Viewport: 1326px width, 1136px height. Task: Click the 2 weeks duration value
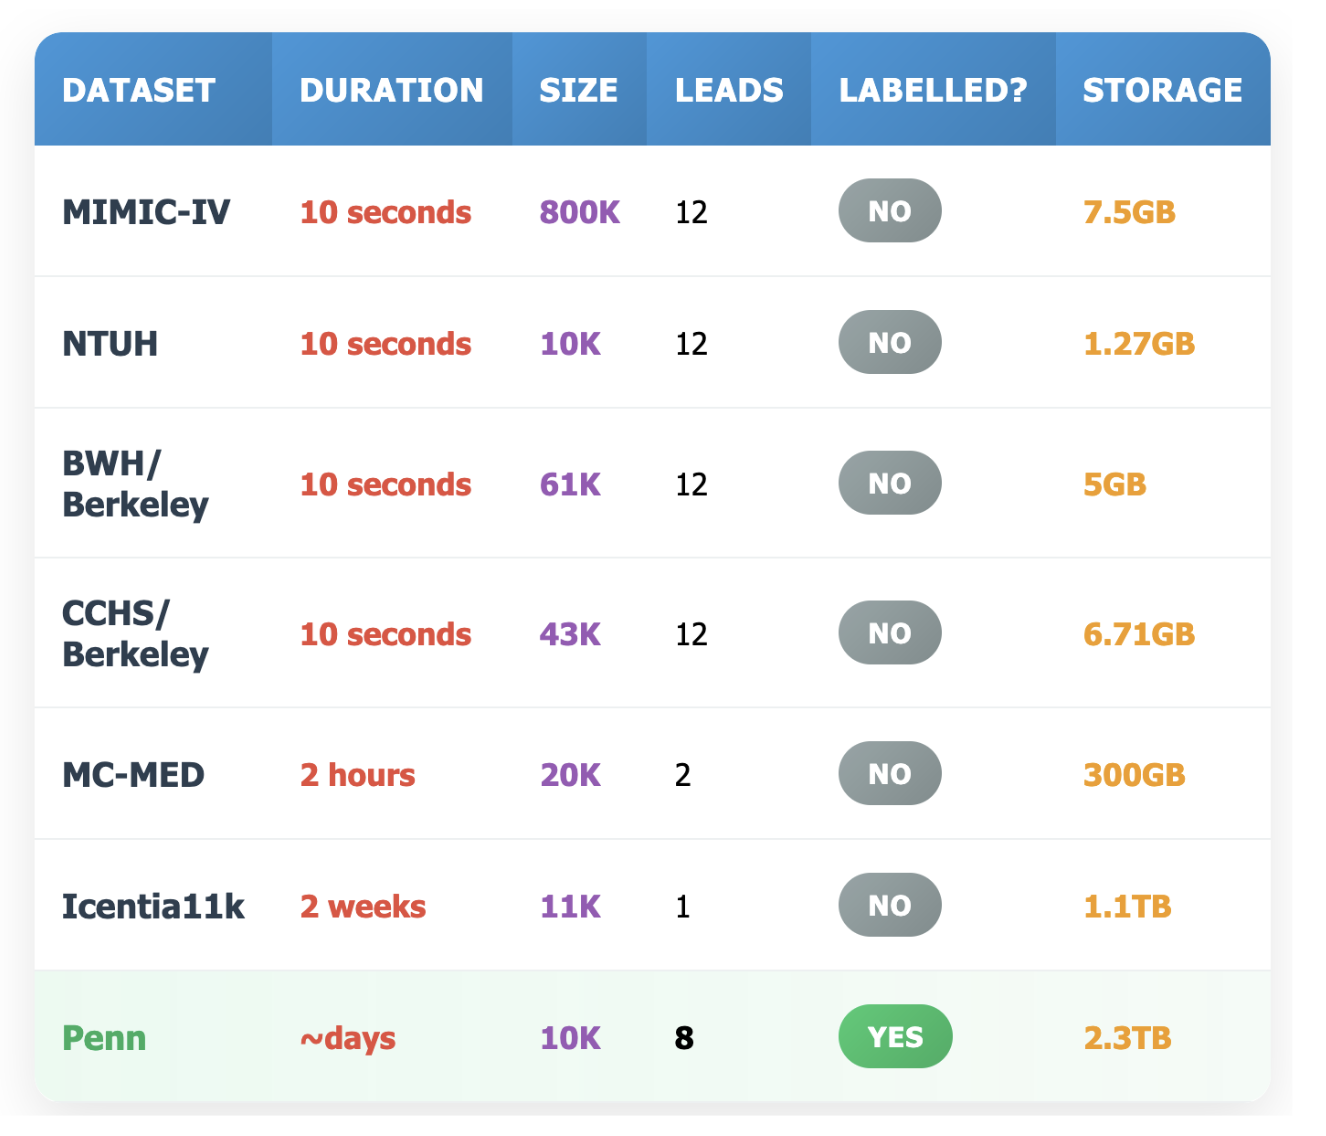(x=363, y=906)
